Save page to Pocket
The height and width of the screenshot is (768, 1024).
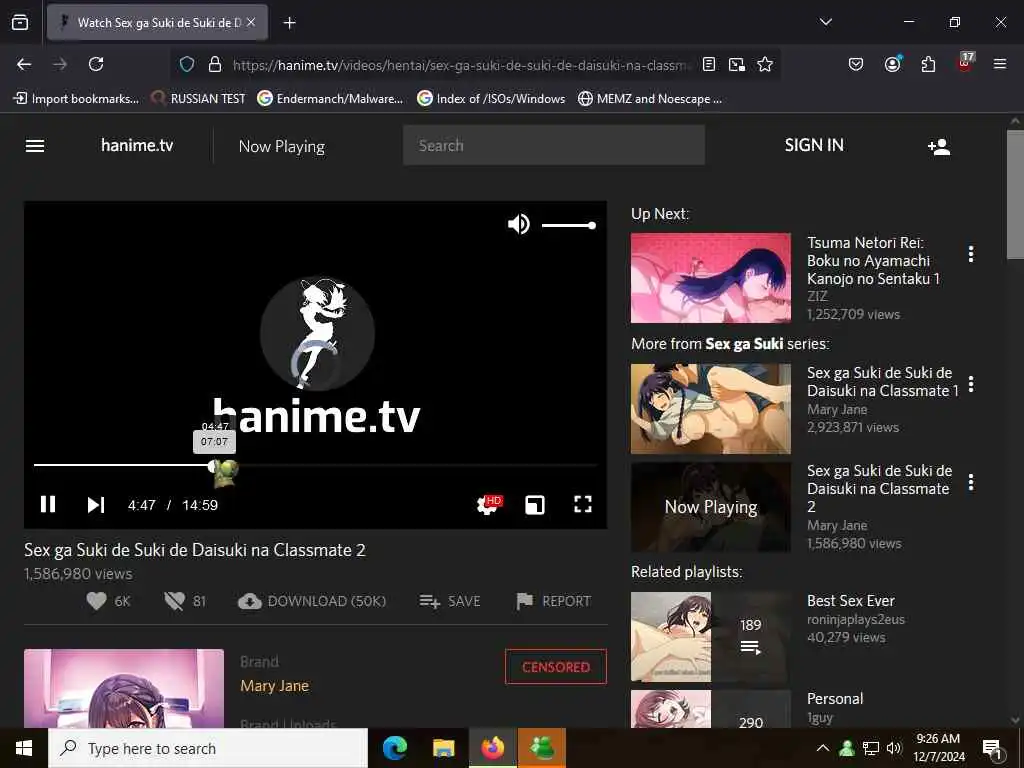pos(856,64)
